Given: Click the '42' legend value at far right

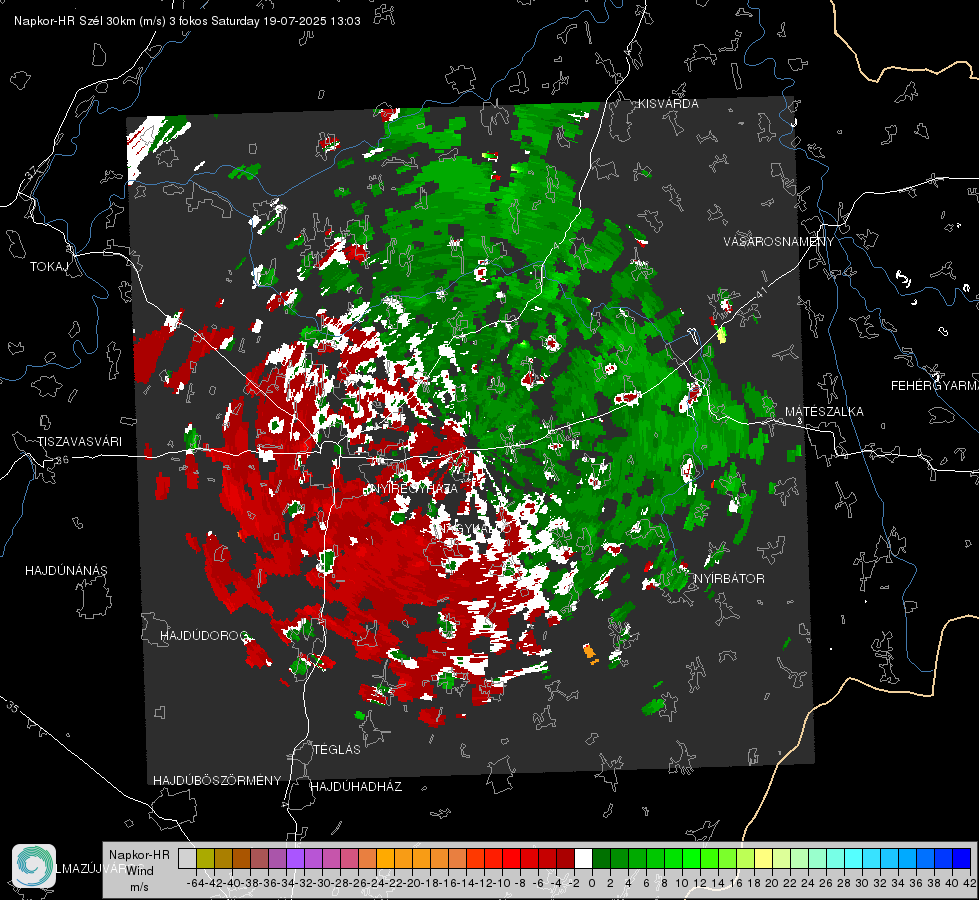Looking at the screenshot, I should (x=970, y=884).
